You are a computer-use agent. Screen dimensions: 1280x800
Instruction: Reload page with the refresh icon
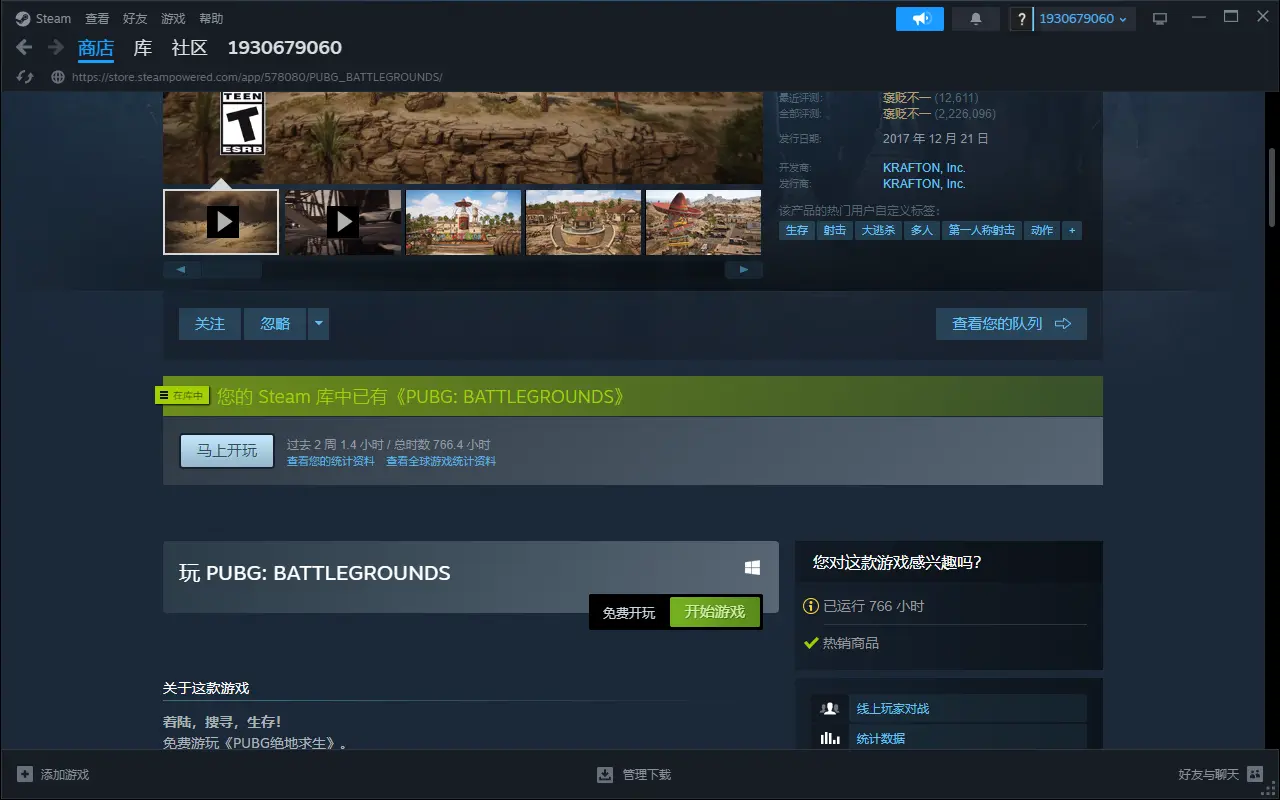(26, 77)
